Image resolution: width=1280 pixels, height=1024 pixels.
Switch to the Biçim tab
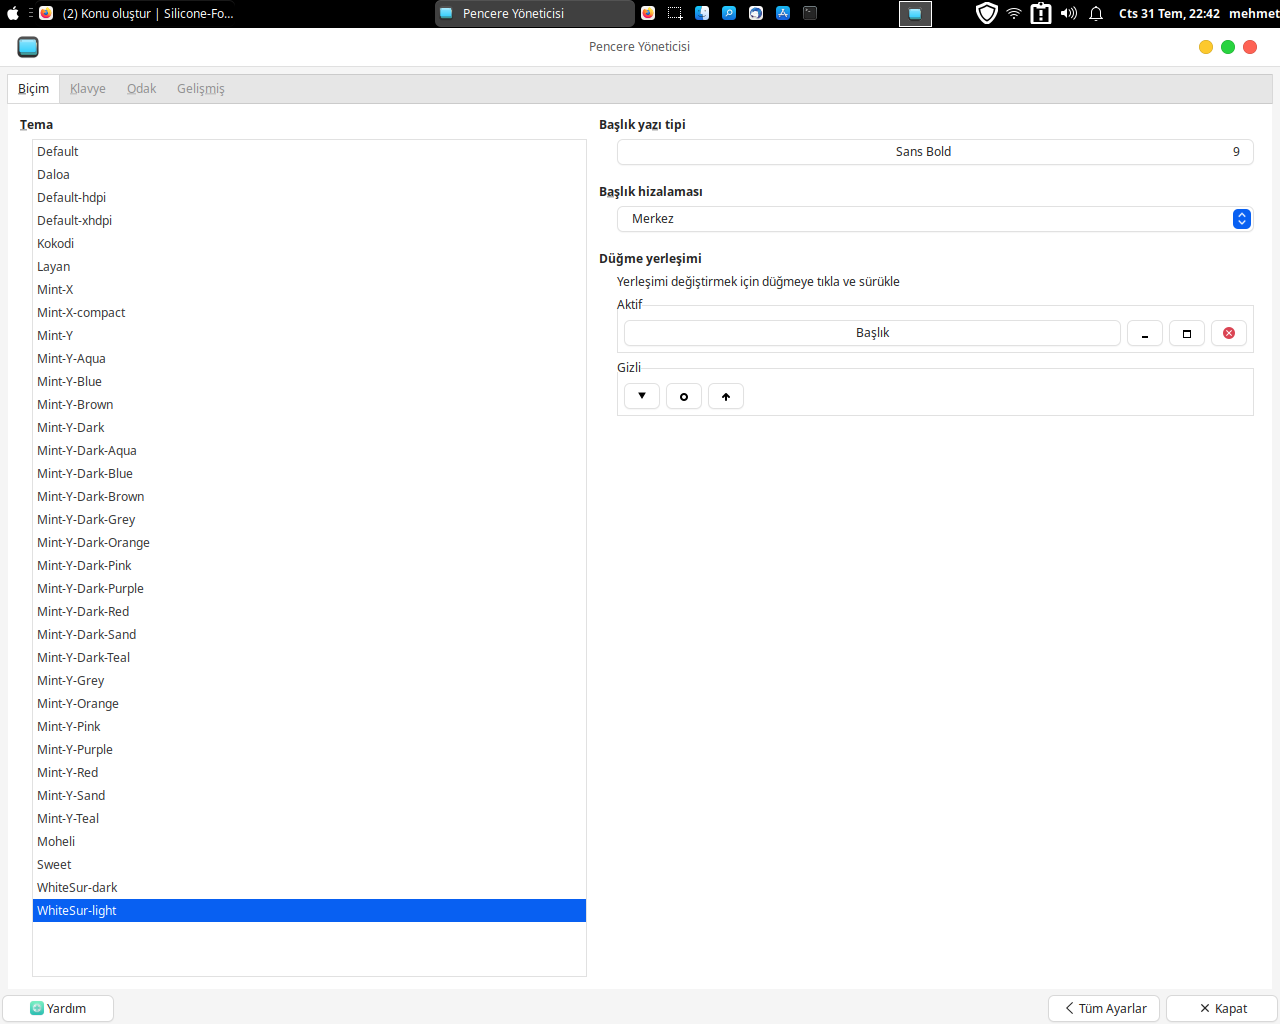point(33,89)
